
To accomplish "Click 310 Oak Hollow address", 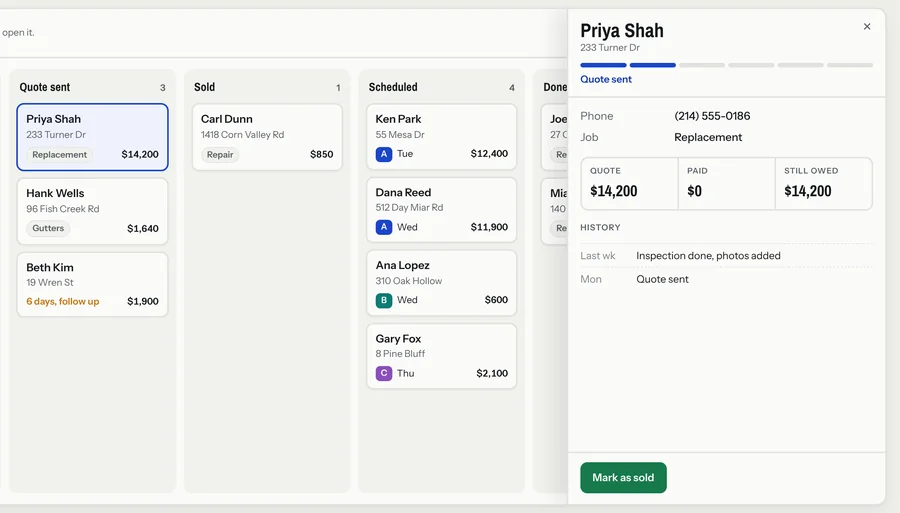I will (x=409, y=281).
